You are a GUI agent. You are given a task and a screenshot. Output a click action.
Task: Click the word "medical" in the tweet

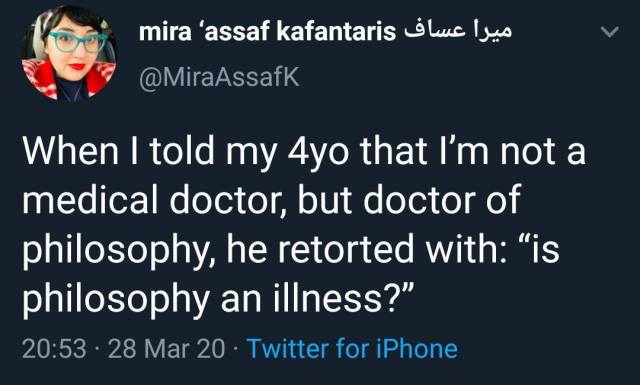click(x=90, y=200)
